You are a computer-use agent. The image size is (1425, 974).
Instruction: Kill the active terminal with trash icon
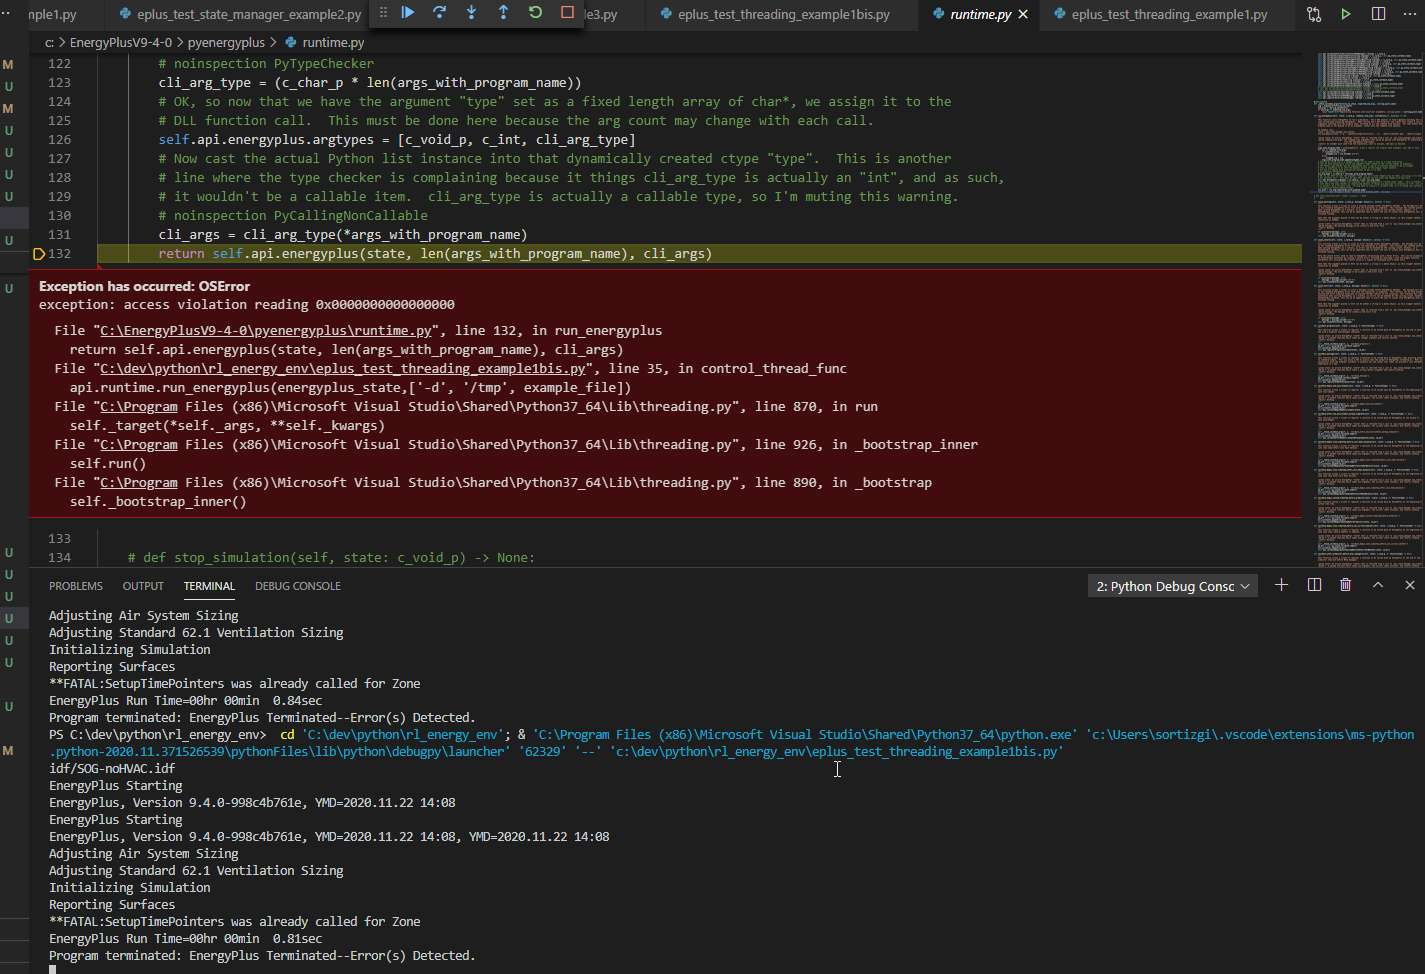(1346, 585)
